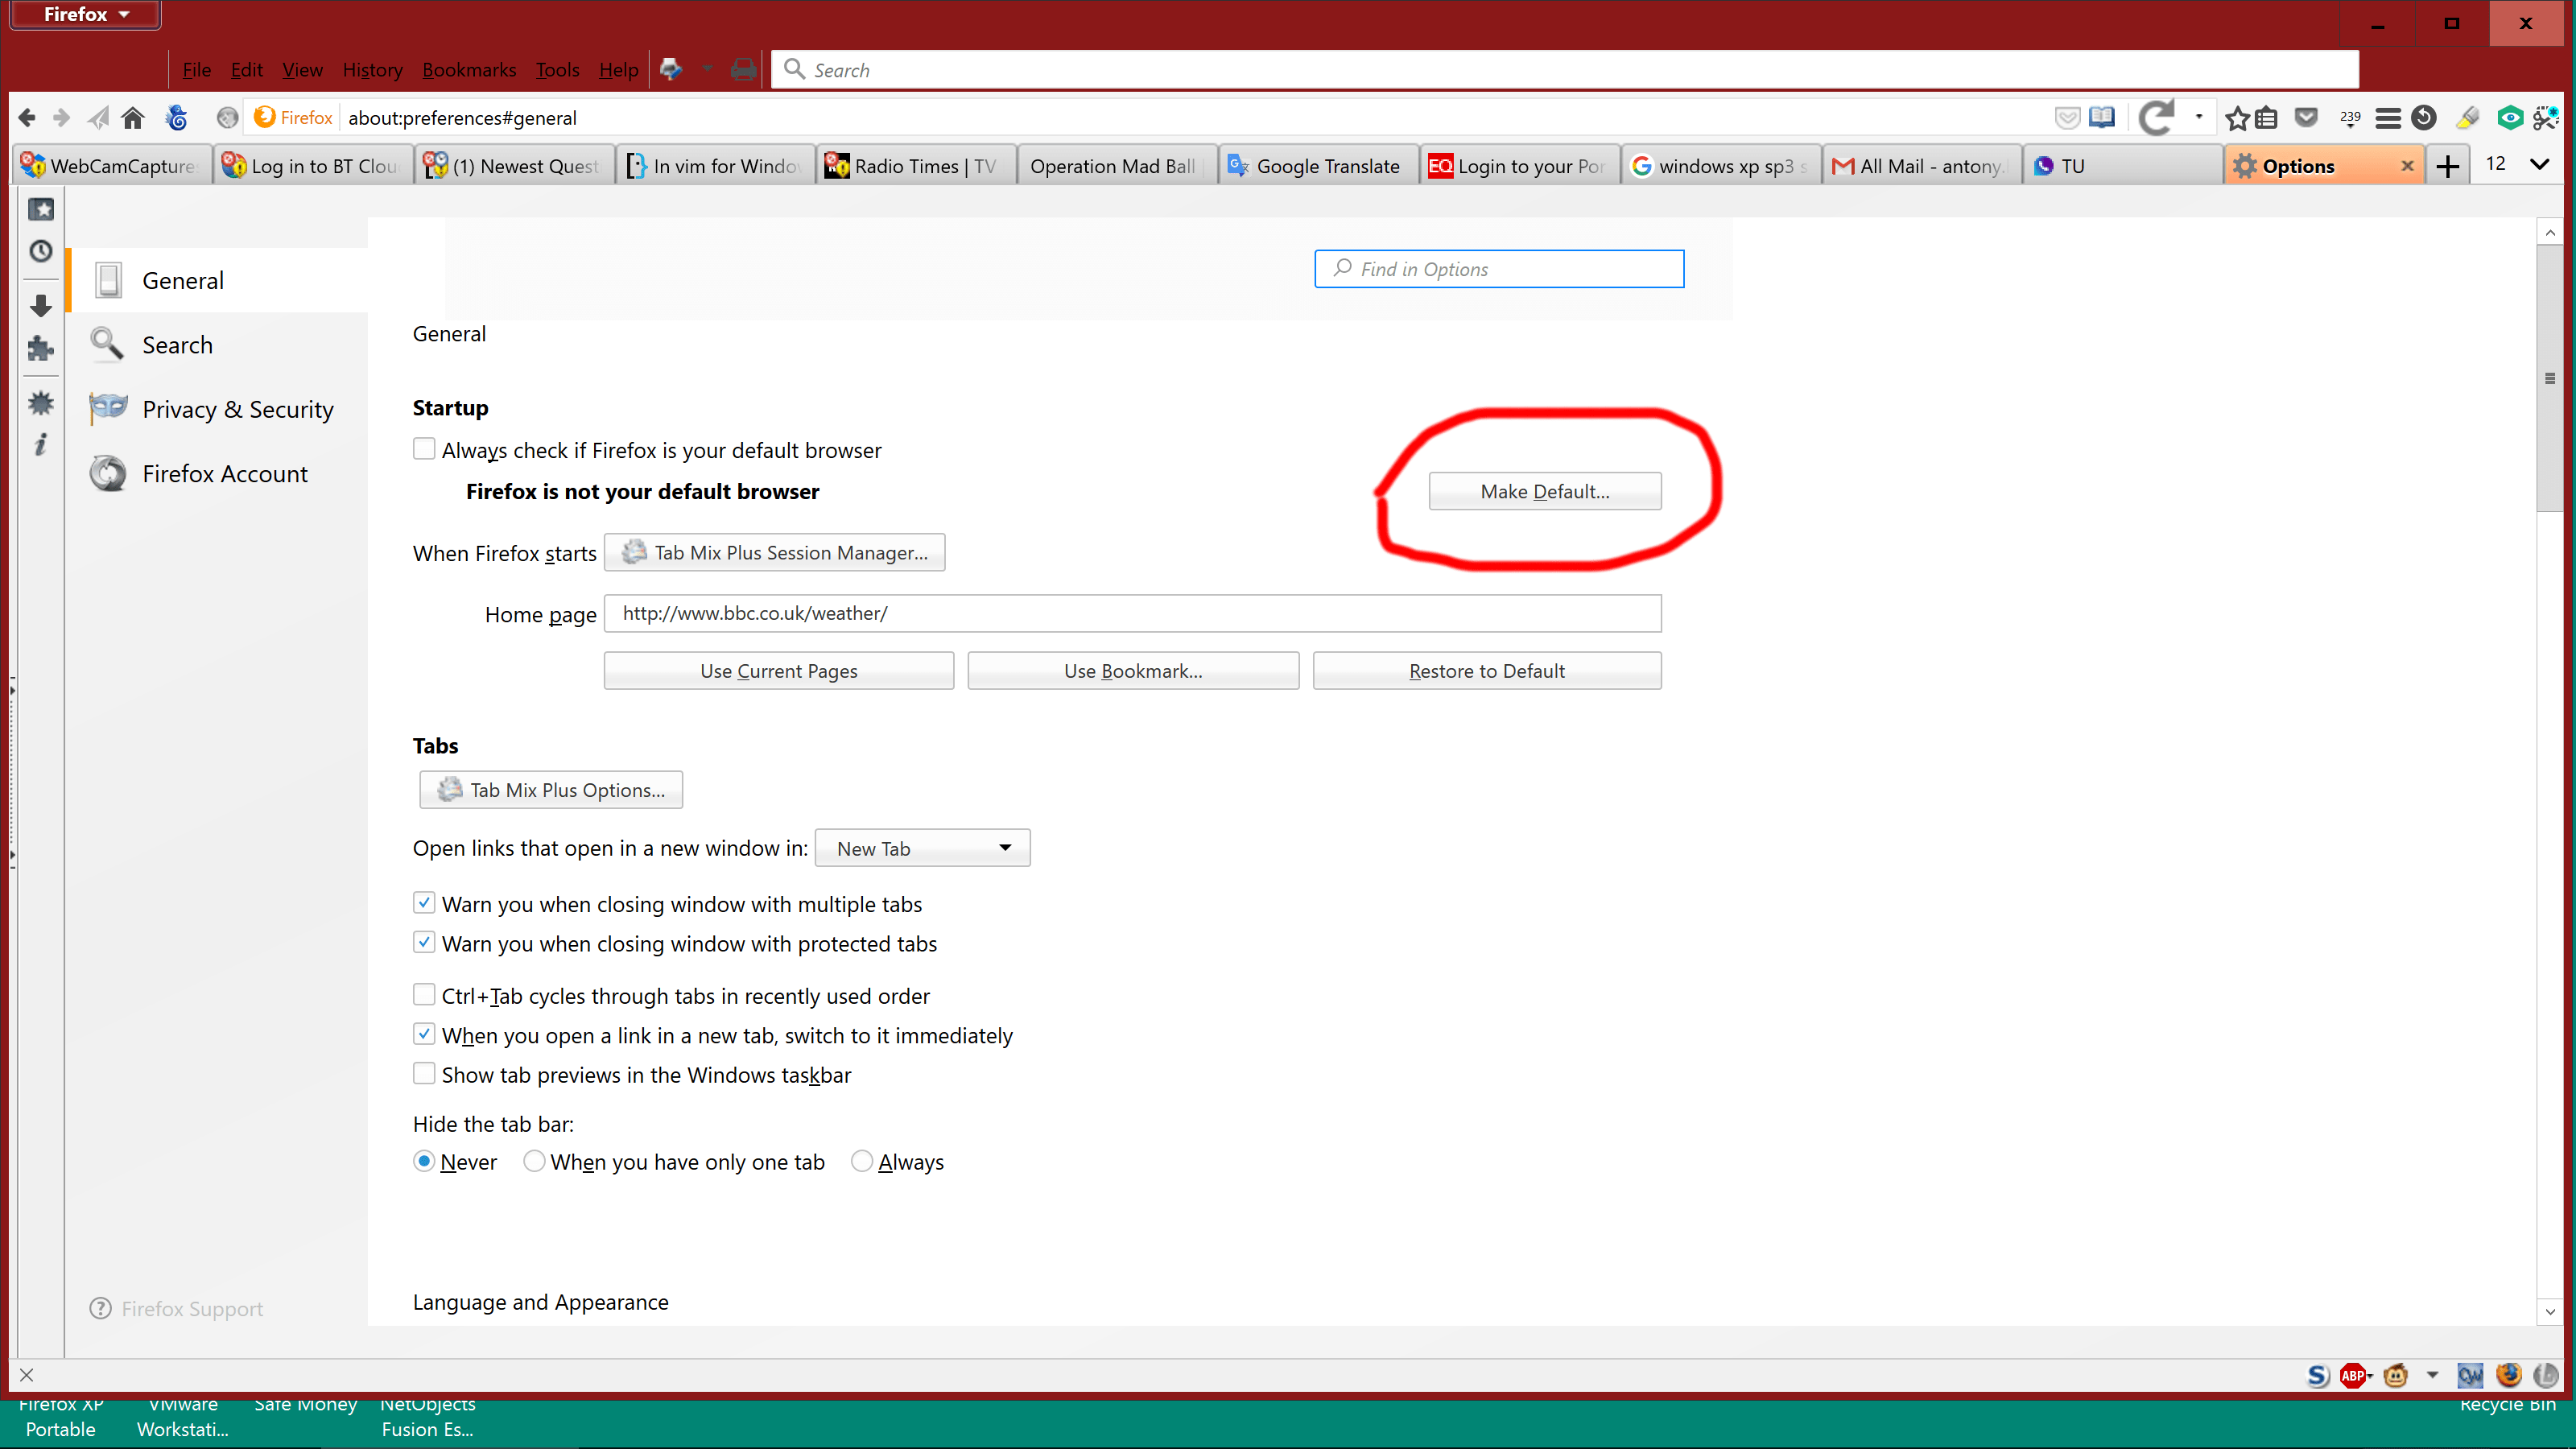The width and height of the screenshot is (2576, 1449).
Task: Check Show tab previews in Windows taskbar
Action: tap(424, 1074)
